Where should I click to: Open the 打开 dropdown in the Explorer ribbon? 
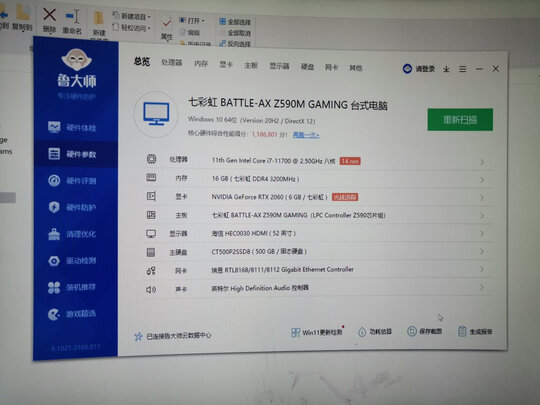click(192, 21)
